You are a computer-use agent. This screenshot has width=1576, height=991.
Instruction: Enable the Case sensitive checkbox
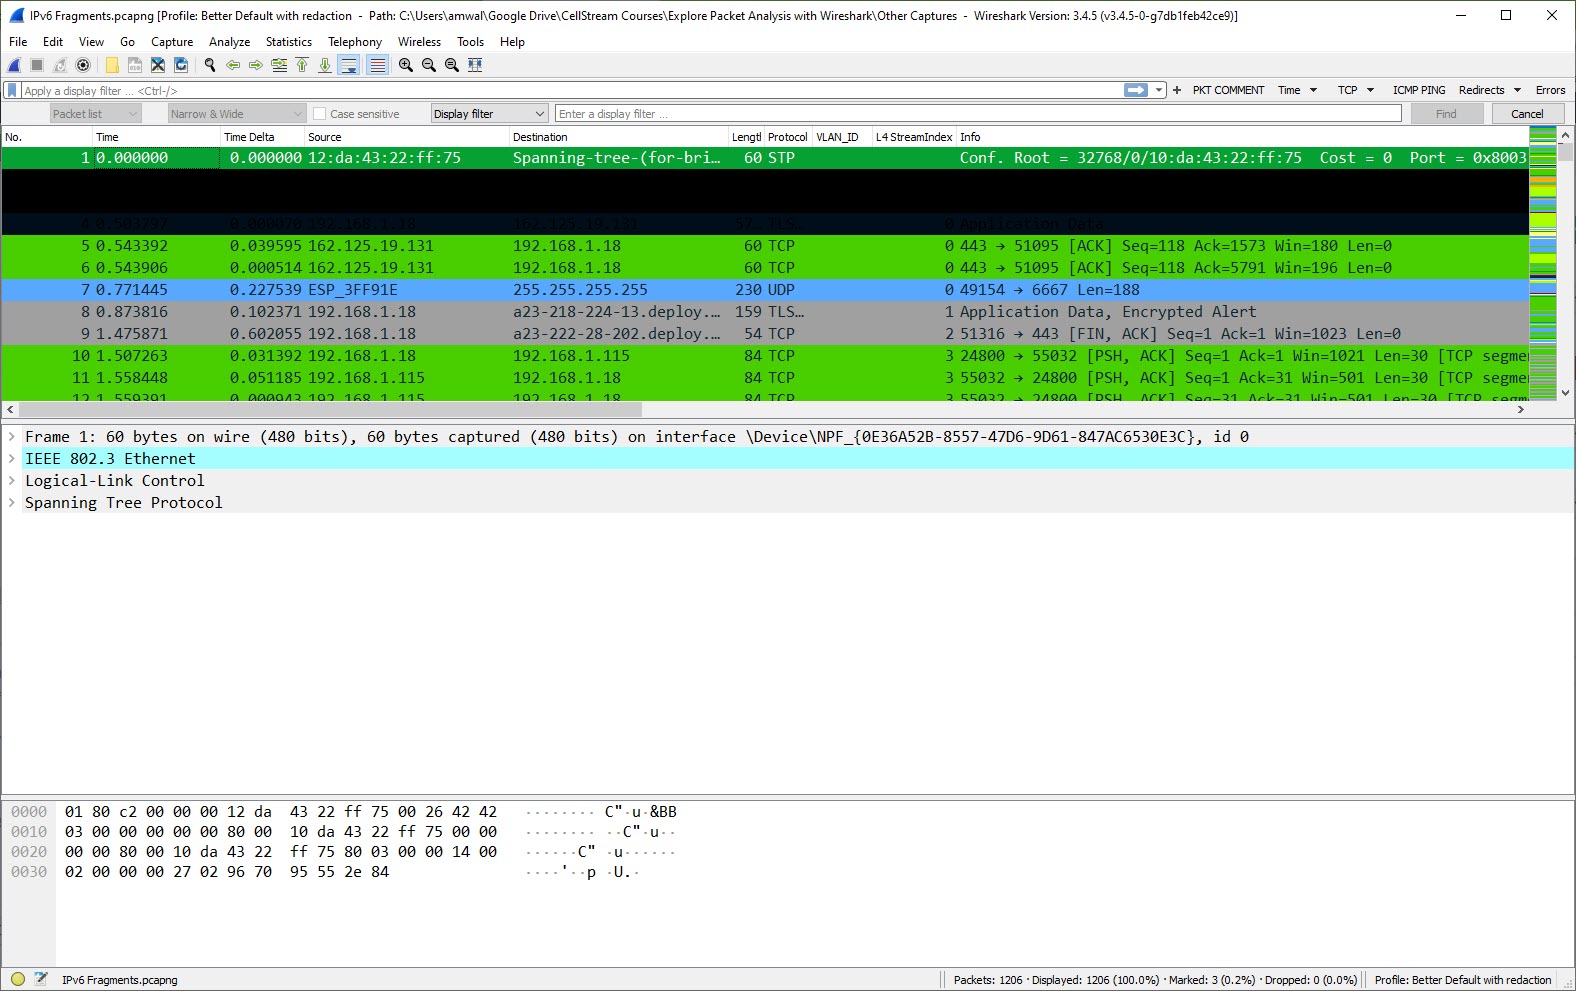320,114
